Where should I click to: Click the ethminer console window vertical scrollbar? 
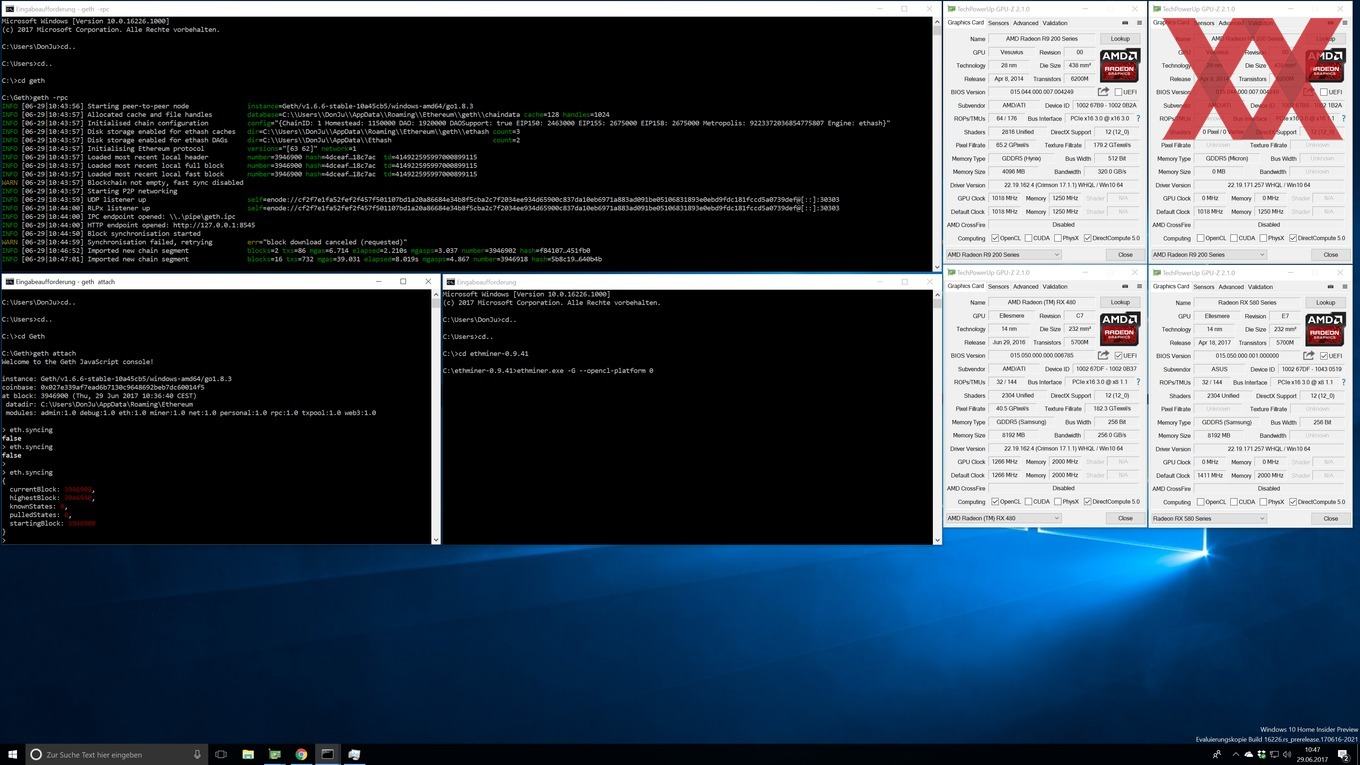point(937,415)
